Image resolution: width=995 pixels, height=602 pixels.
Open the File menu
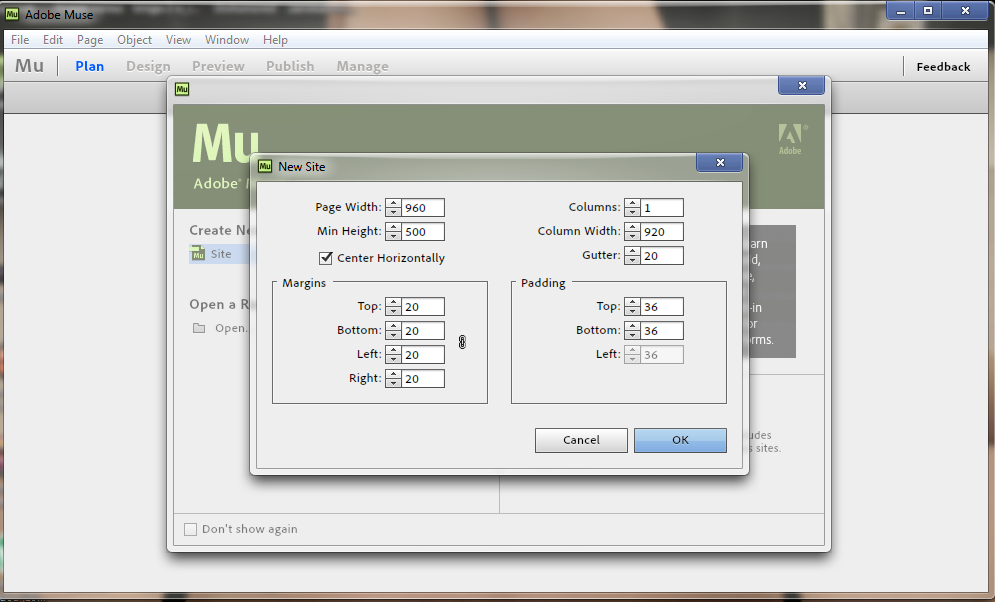20,39
